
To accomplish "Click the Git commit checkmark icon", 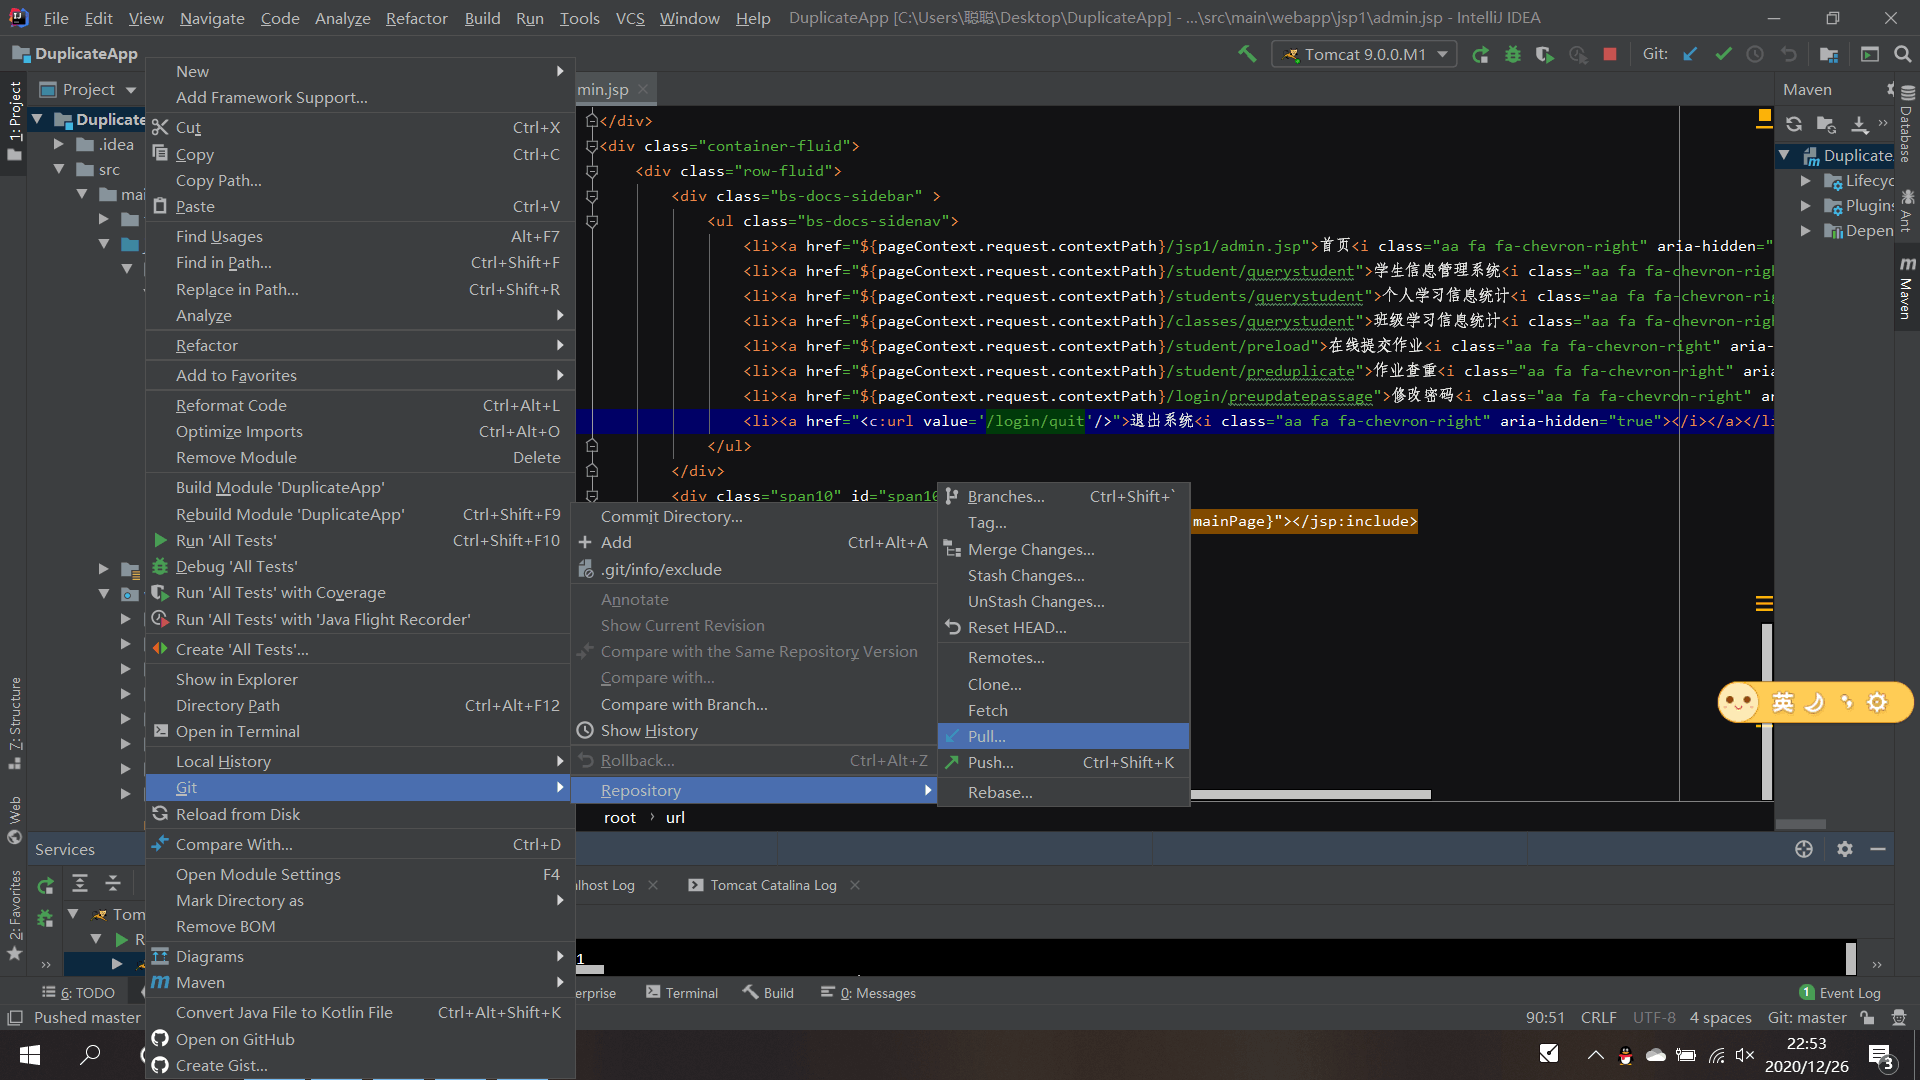I will (x=1723, y=54).
